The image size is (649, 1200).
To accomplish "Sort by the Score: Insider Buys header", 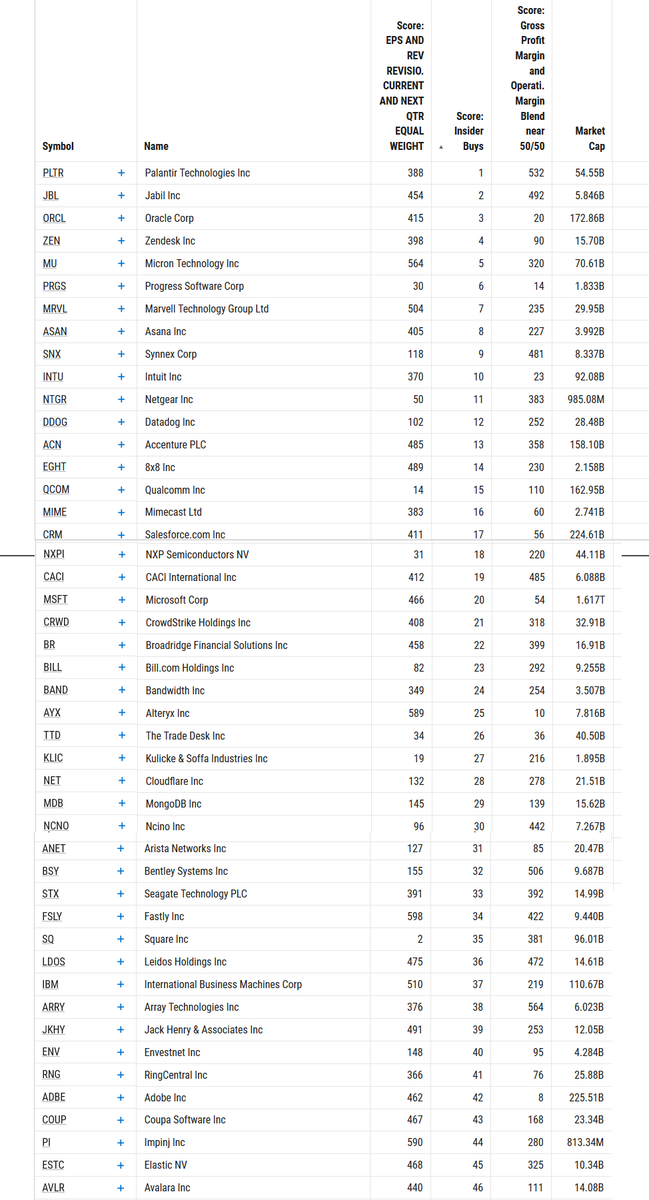I will pos(469,131).
